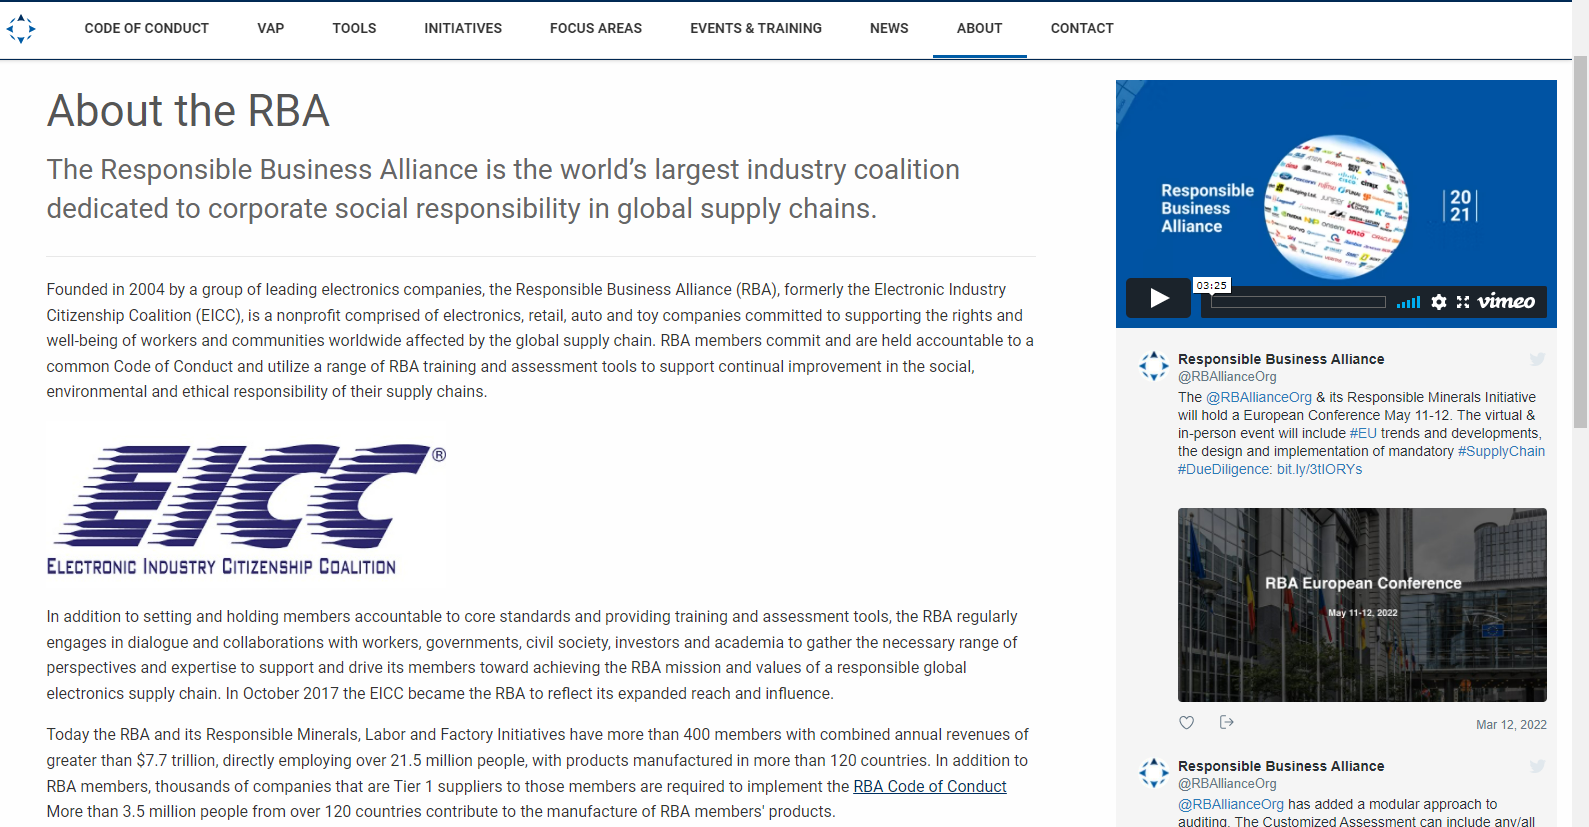Screen dimensions: 1589x827
Task: Click the RBA European Conference image
Action: [1362, 605]
